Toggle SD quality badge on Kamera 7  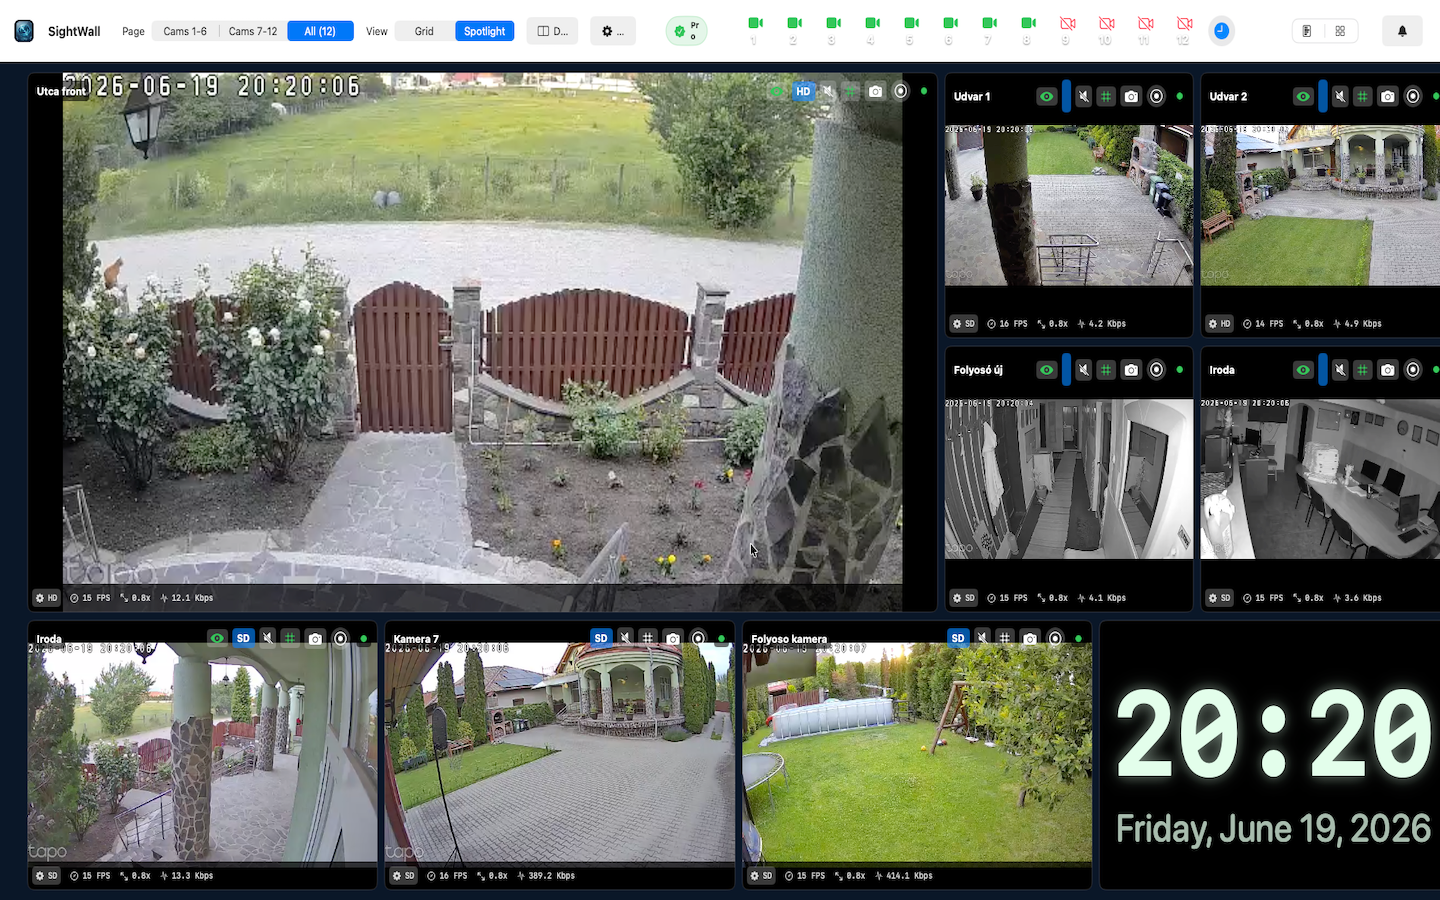tap(601, 638)
